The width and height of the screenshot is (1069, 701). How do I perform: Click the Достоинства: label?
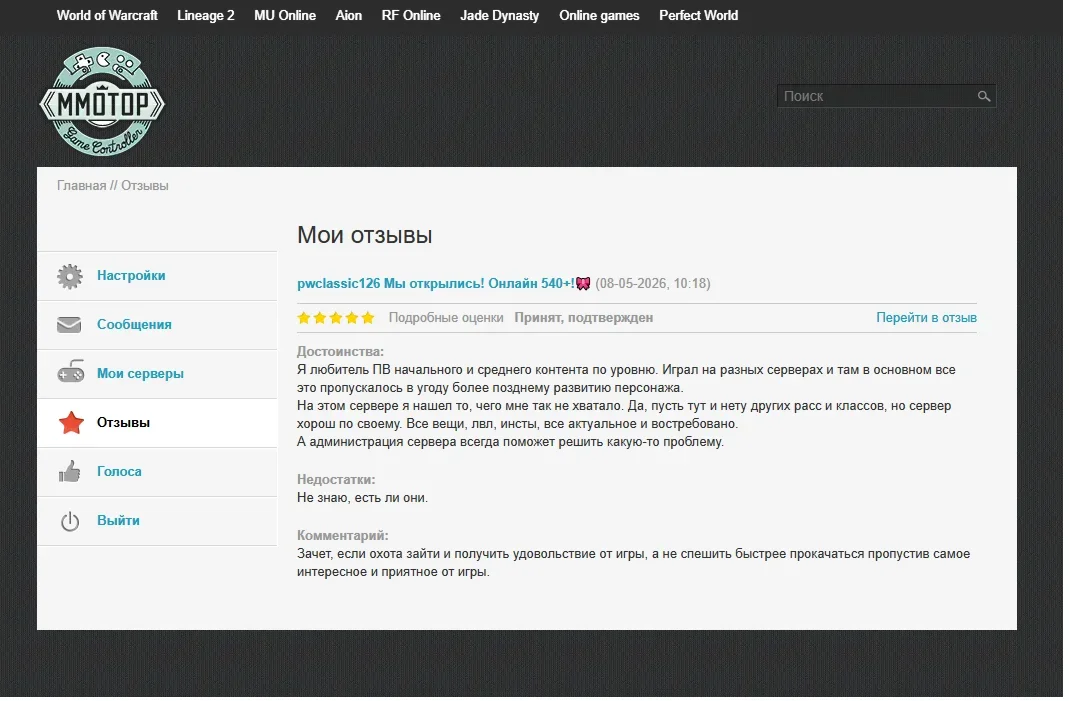point(342,353)
